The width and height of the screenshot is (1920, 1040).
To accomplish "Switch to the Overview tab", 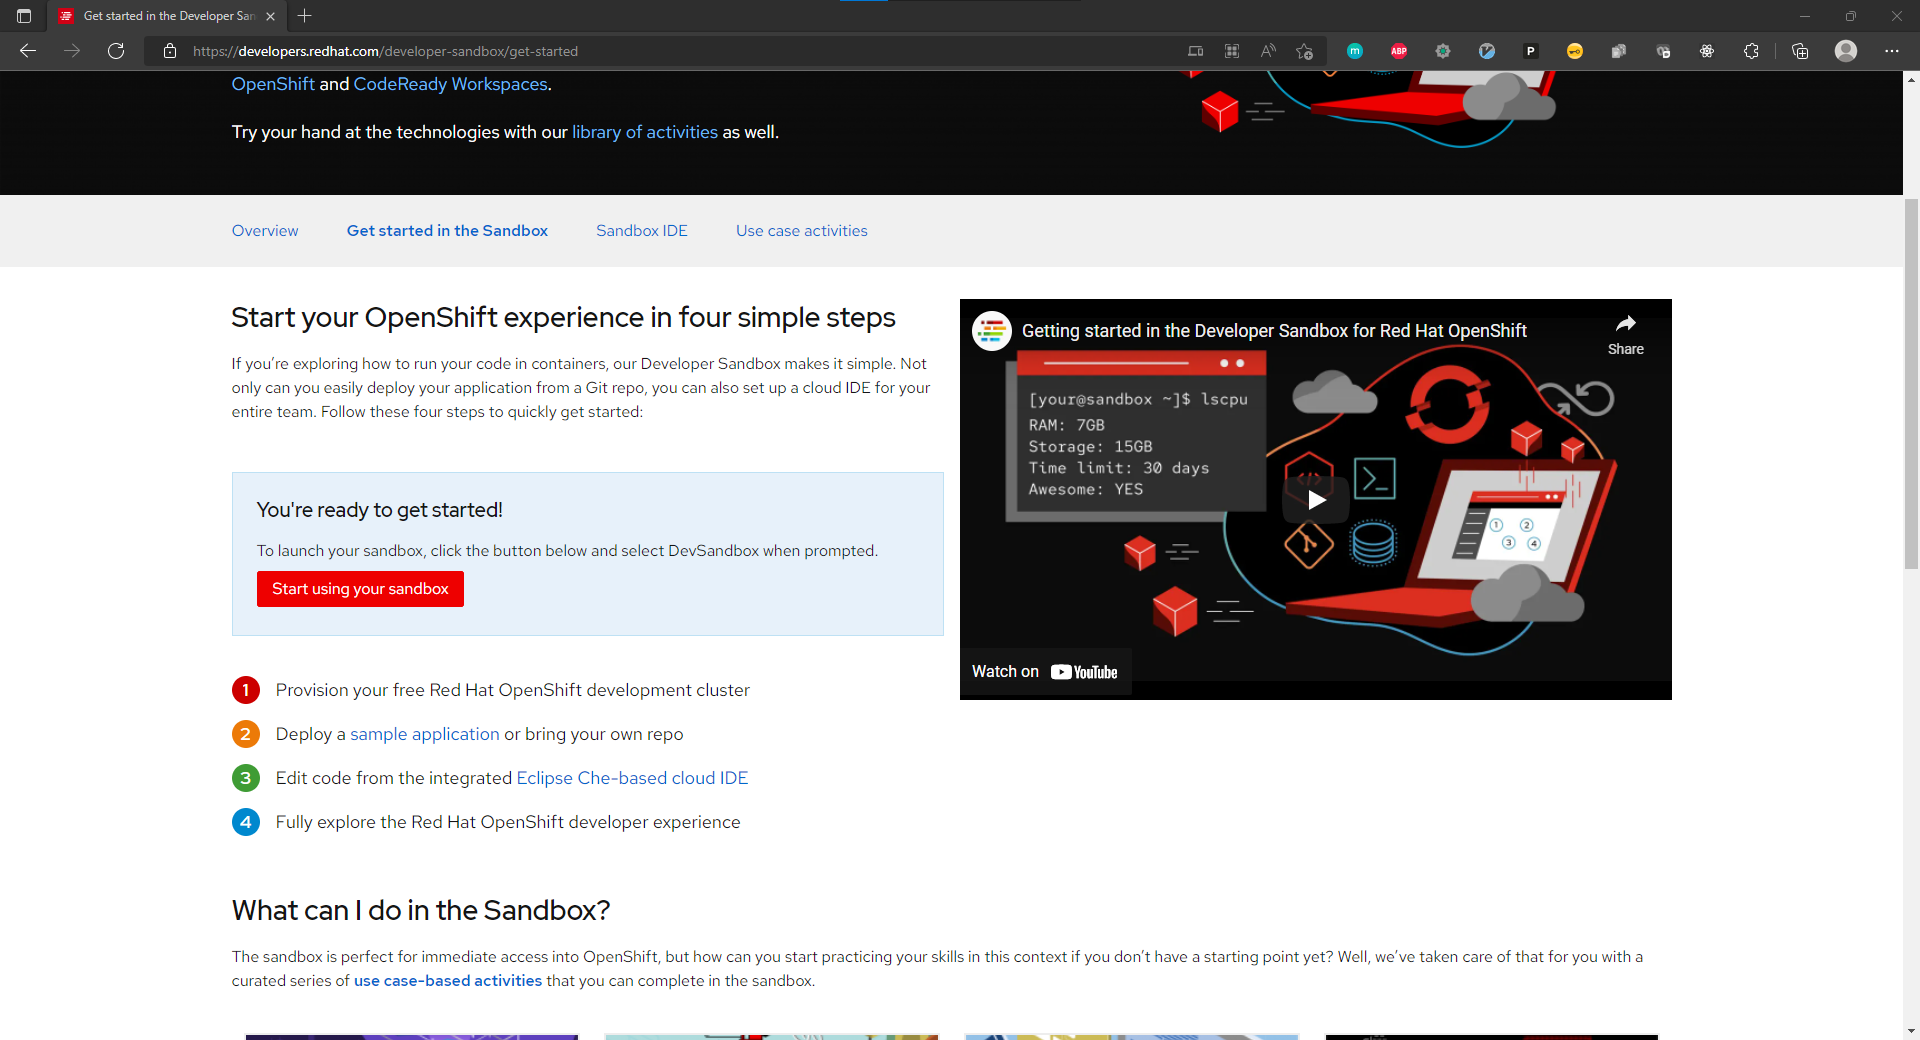I will pos(265,231).
